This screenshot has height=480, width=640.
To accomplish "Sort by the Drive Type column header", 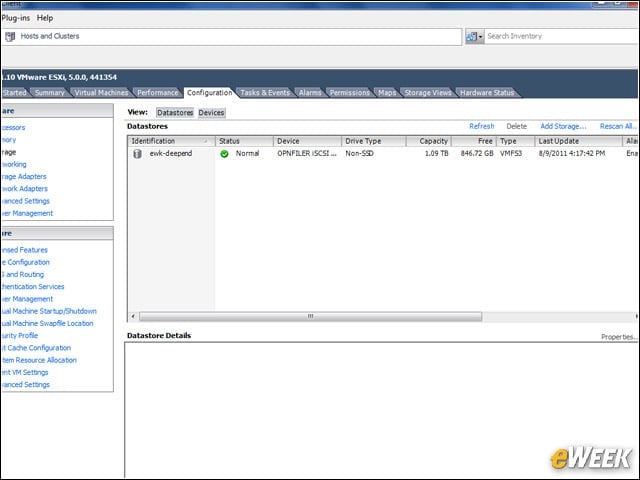I will tap(373, 141).
